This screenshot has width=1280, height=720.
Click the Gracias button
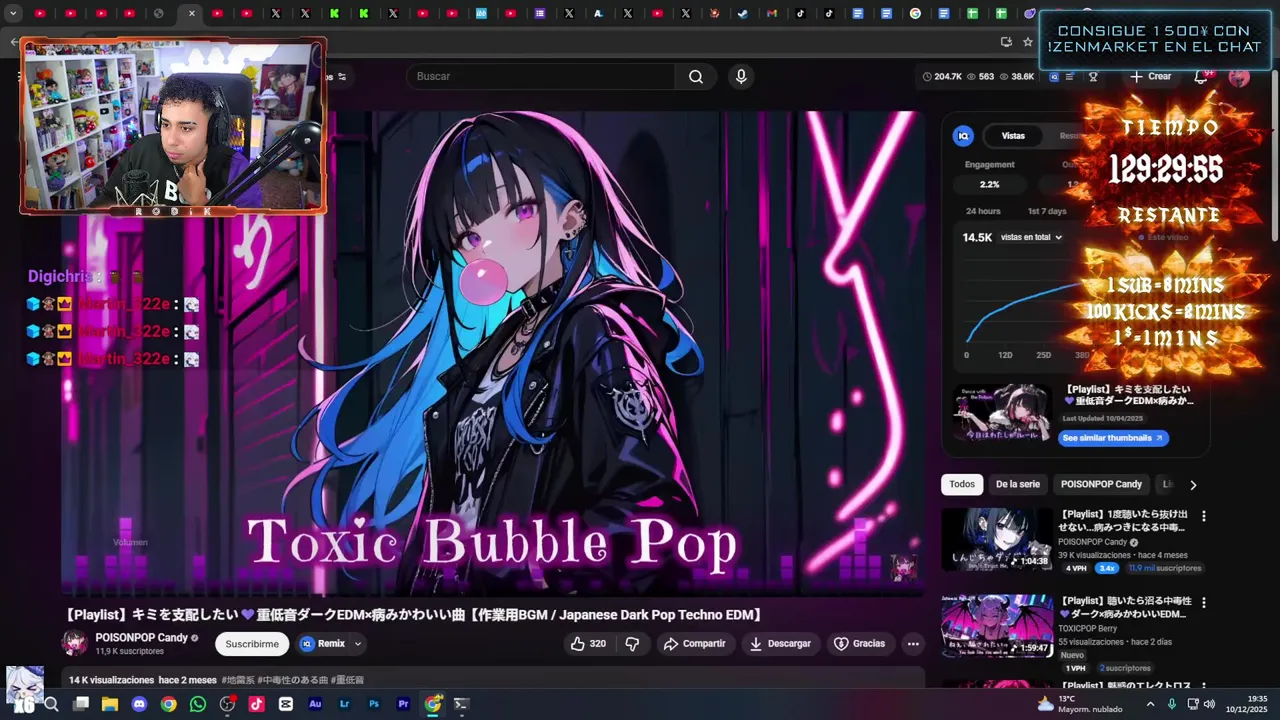tap(860, 644)
